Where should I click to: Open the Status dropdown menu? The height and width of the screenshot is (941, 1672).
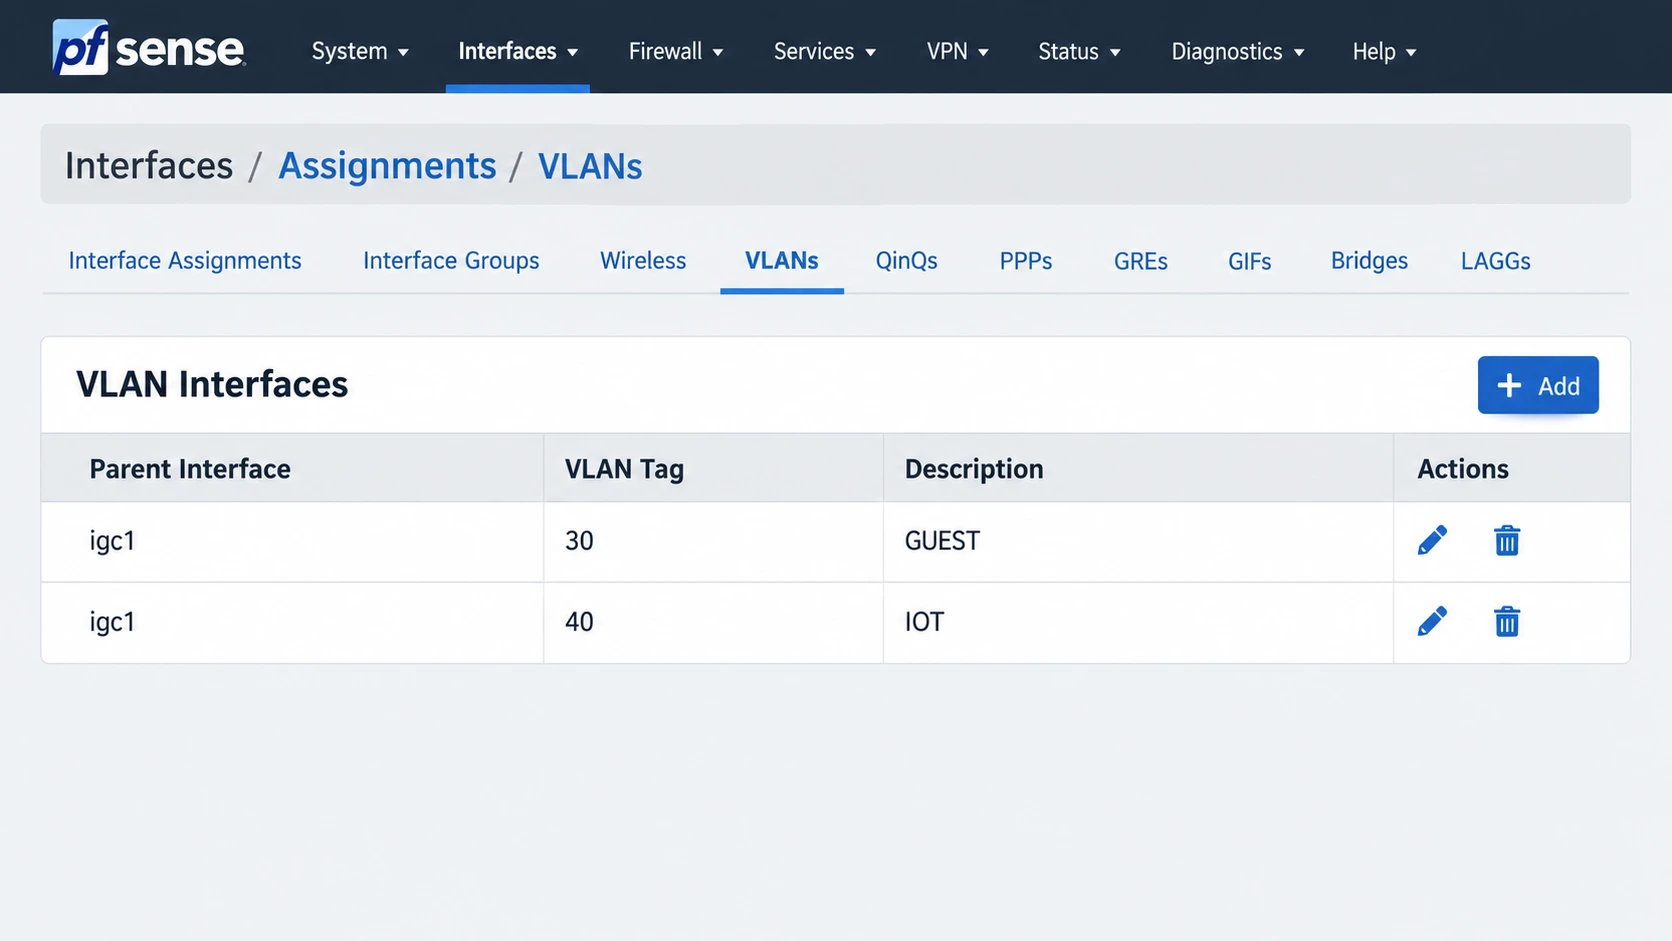pyautogui.click(x=1079, y=51)
